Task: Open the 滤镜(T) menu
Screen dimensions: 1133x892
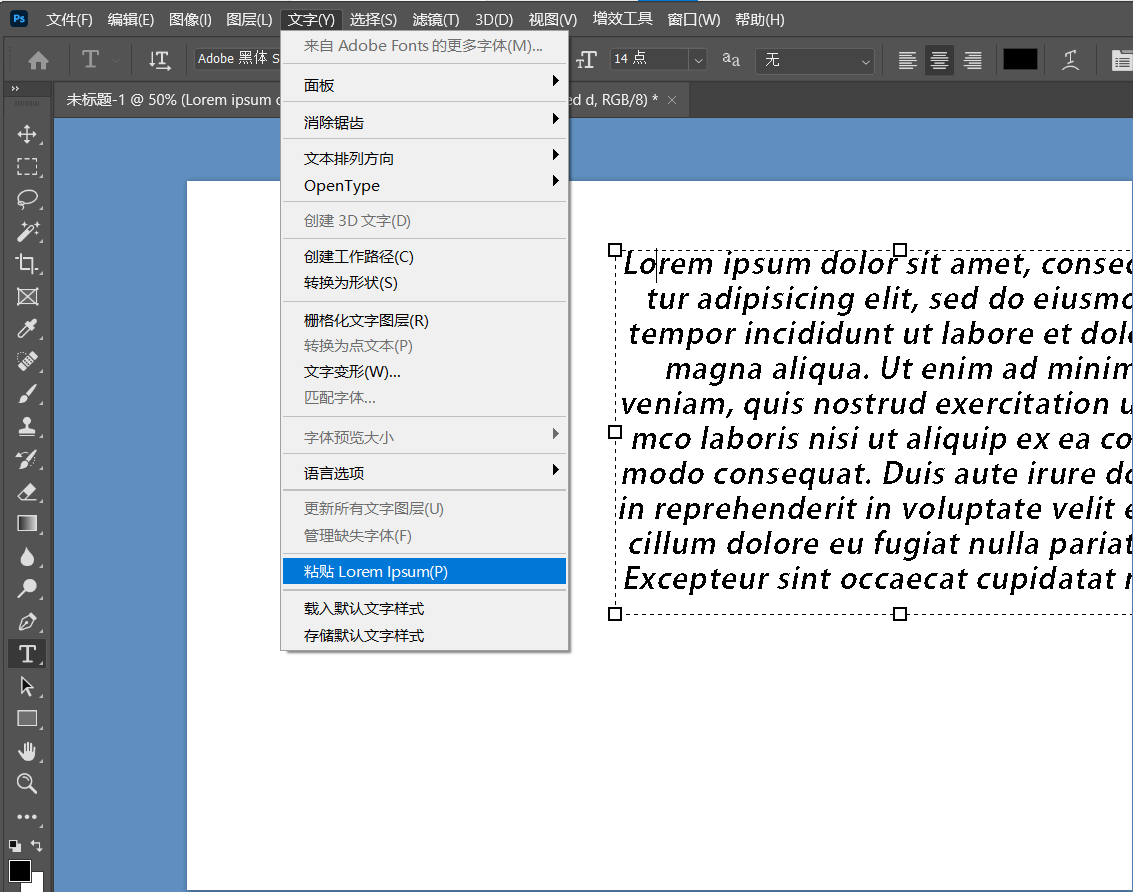Action: (x=436, y=20)
